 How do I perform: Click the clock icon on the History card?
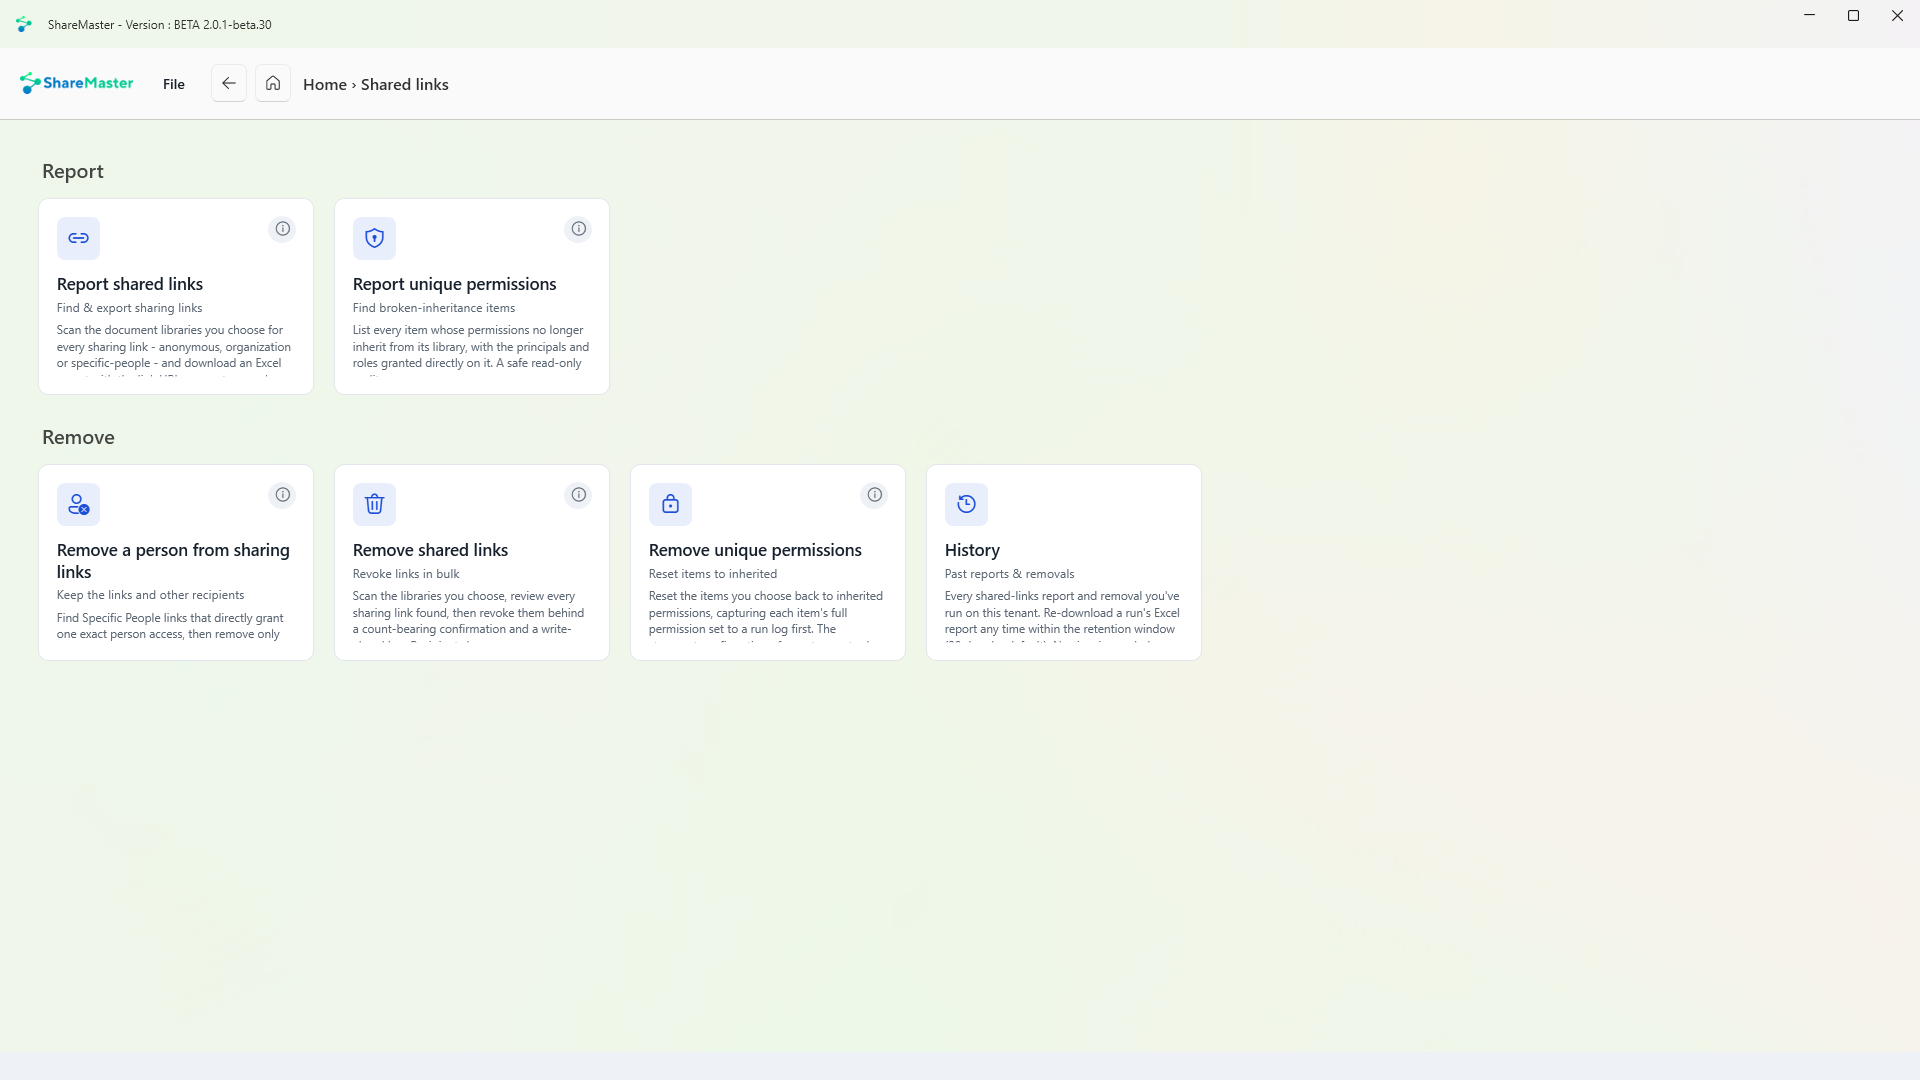(x=966, y=504)
